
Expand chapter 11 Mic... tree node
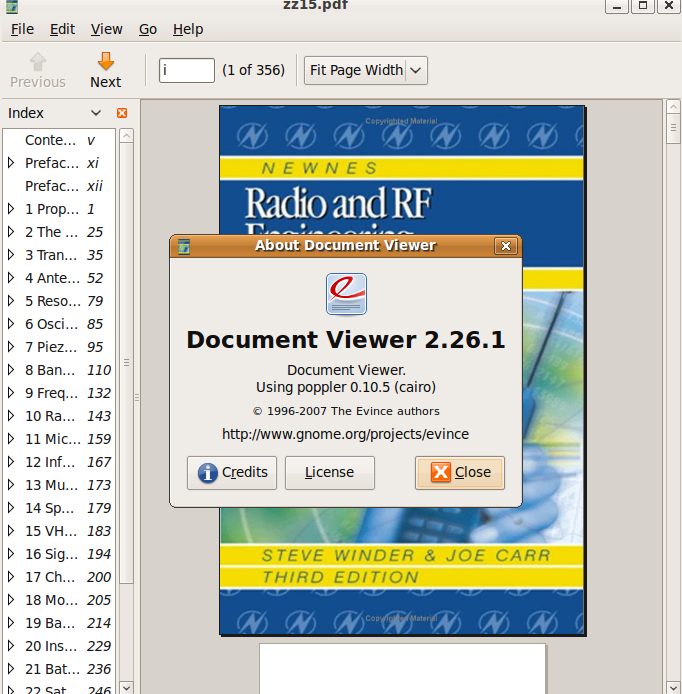pos(12,439)
